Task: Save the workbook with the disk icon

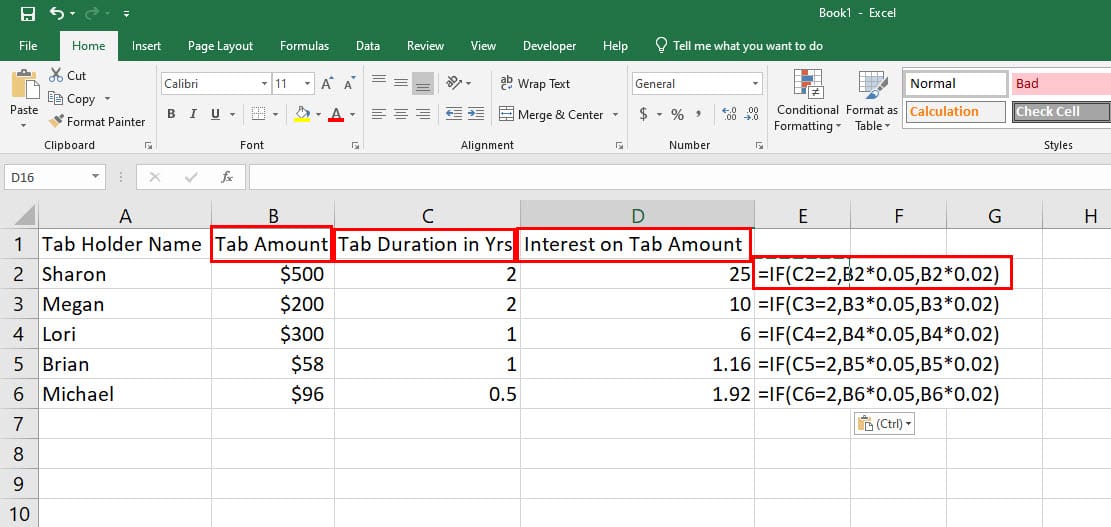Action: [x=28, y=13]
